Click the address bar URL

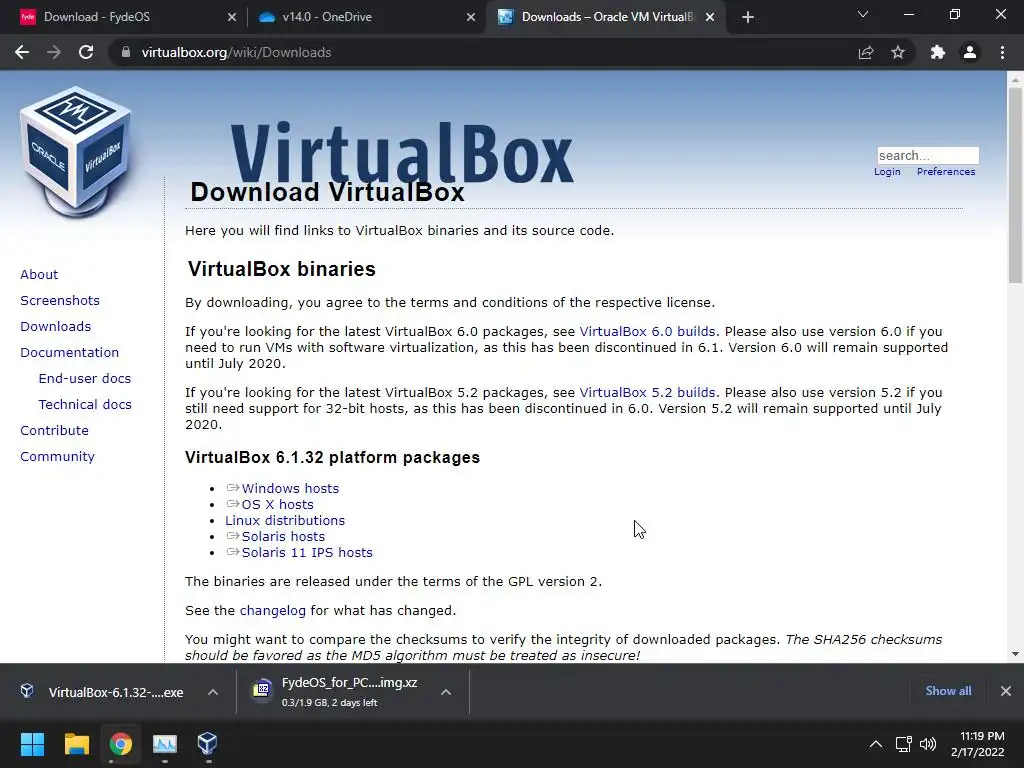tap(236, 52)
